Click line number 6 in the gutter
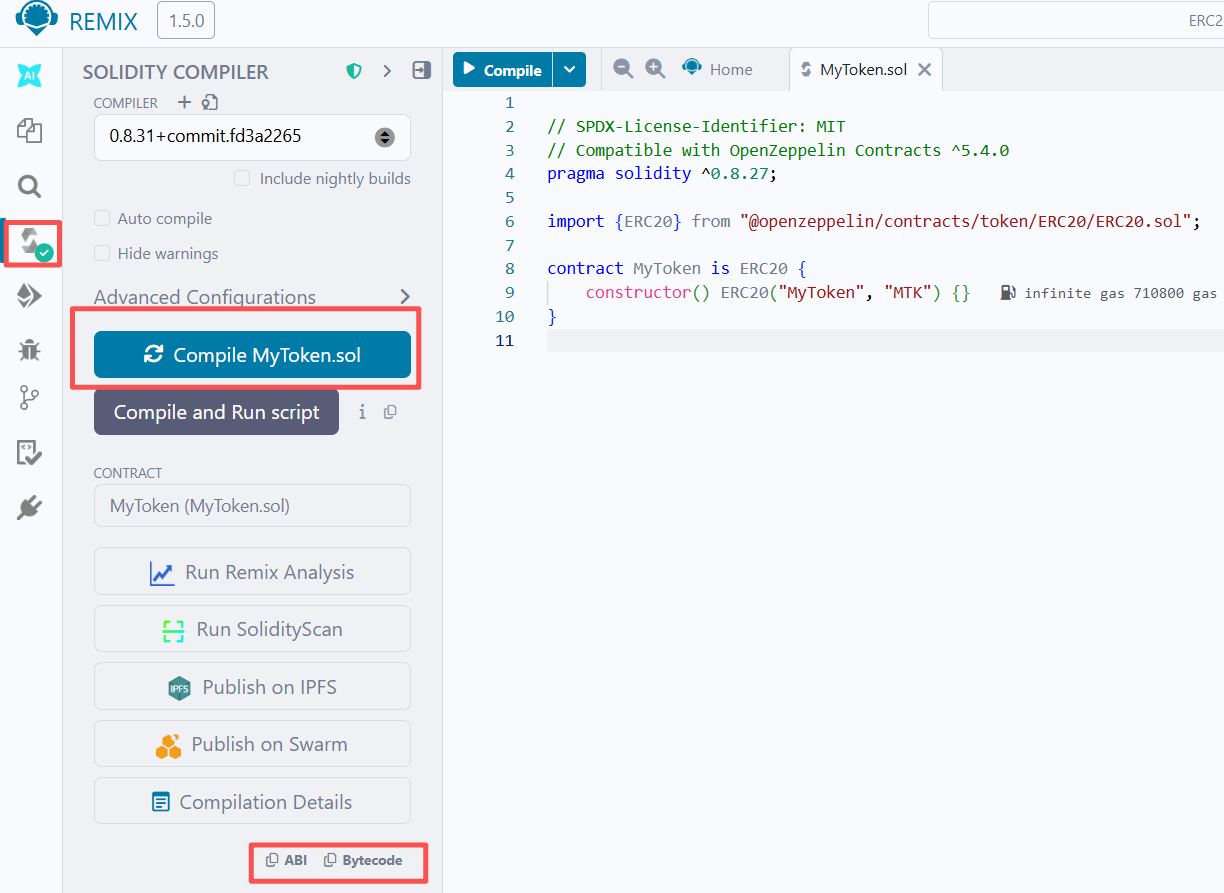Viewport: 1224px width, 893px height. point(510,221)
